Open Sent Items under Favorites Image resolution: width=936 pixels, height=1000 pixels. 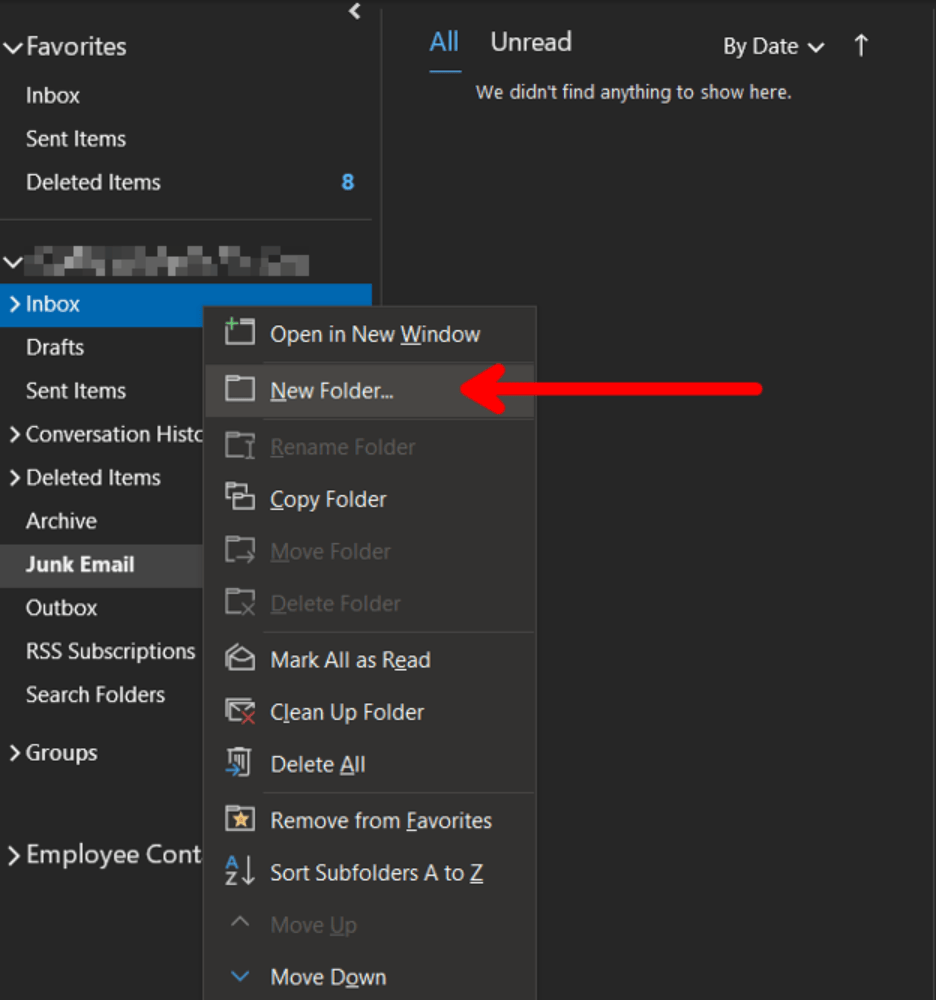[x=76, y=139]
